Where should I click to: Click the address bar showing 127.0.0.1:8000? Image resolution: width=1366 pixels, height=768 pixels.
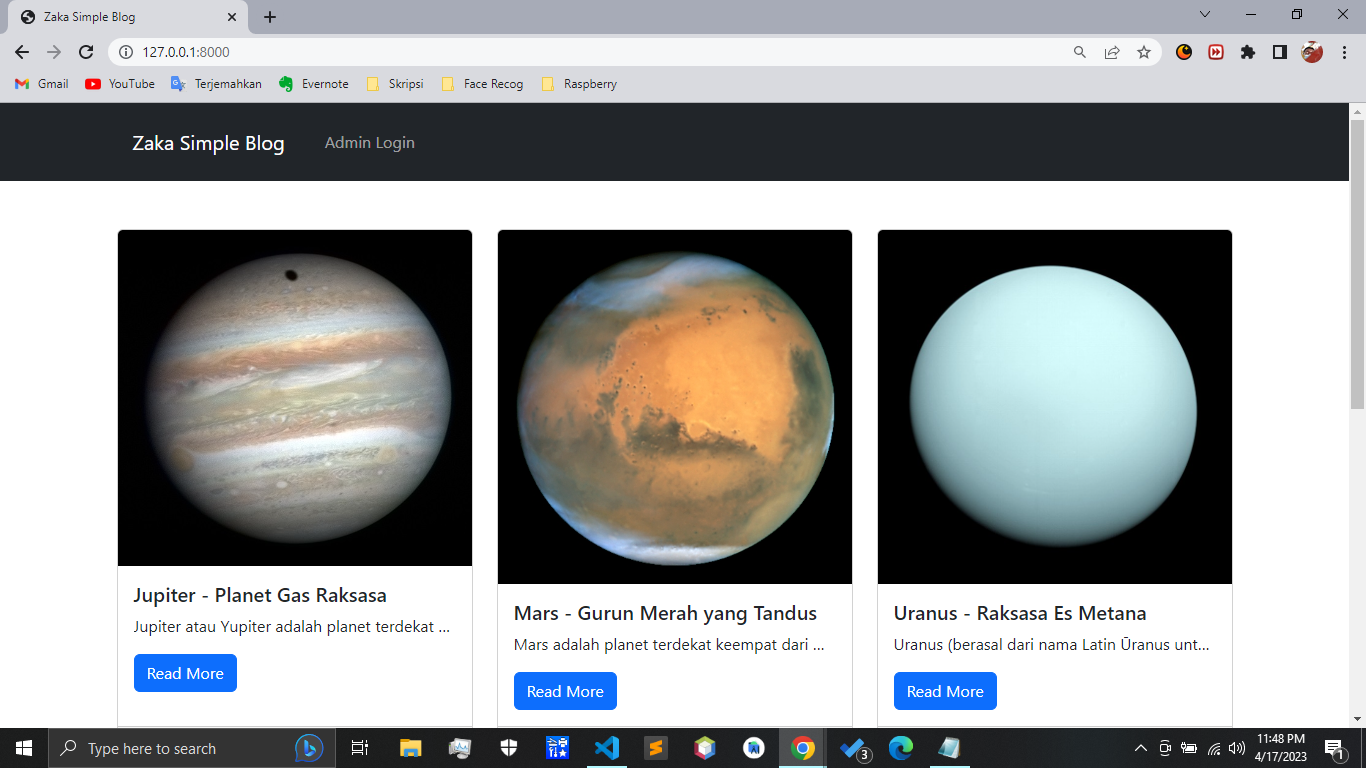point(600,52)
